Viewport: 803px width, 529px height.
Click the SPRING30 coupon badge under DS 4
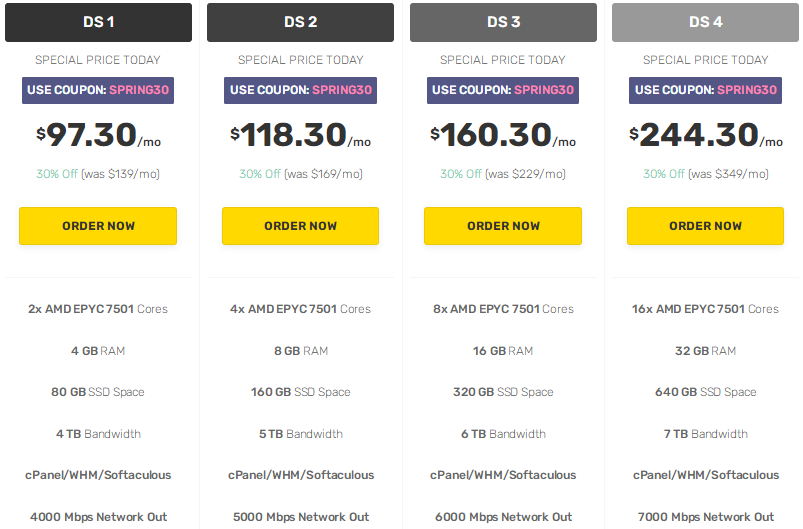pos(705,90)
